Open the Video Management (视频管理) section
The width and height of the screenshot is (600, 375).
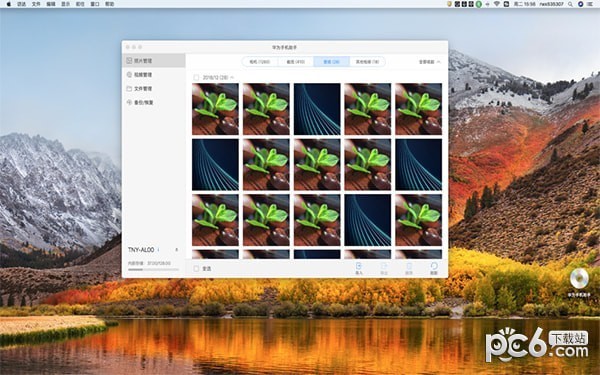pyautogui.click(x=154, y=75)
